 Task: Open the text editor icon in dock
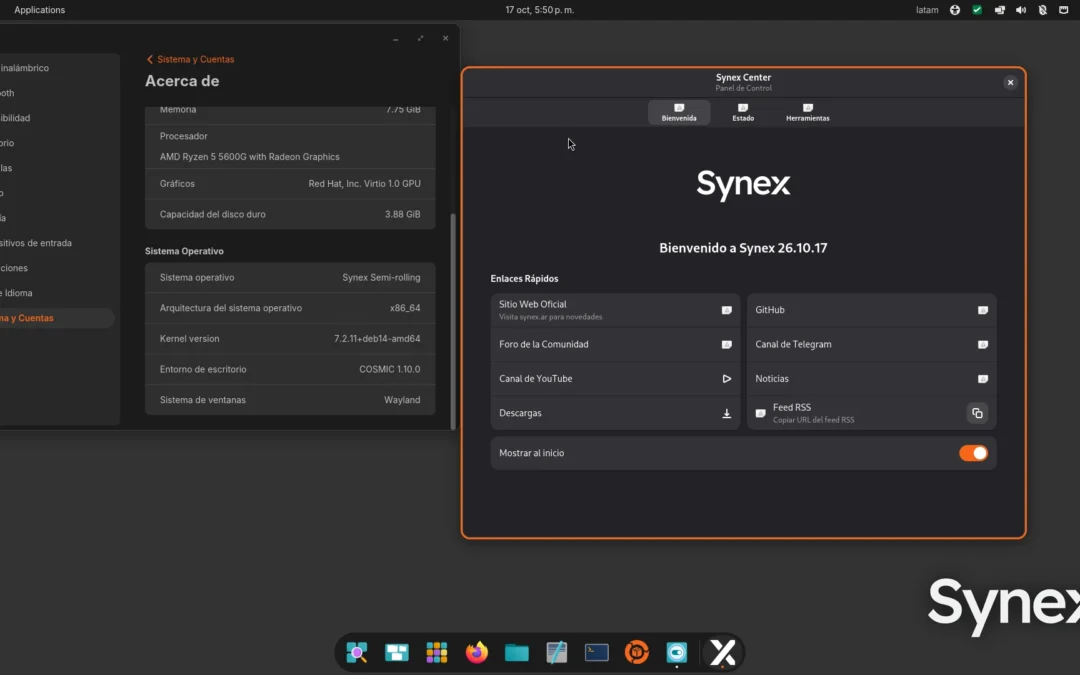tap(557, 652)
